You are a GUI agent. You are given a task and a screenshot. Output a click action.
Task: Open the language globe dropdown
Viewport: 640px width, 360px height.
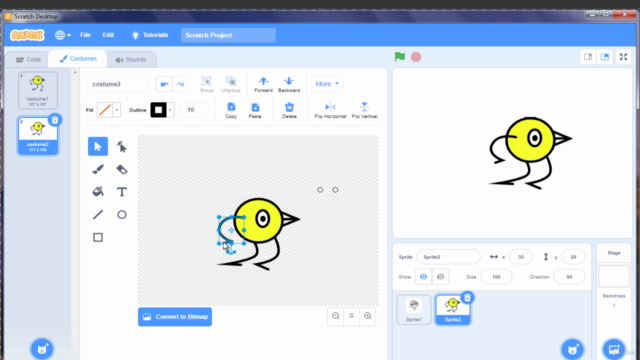pos(63,35)
